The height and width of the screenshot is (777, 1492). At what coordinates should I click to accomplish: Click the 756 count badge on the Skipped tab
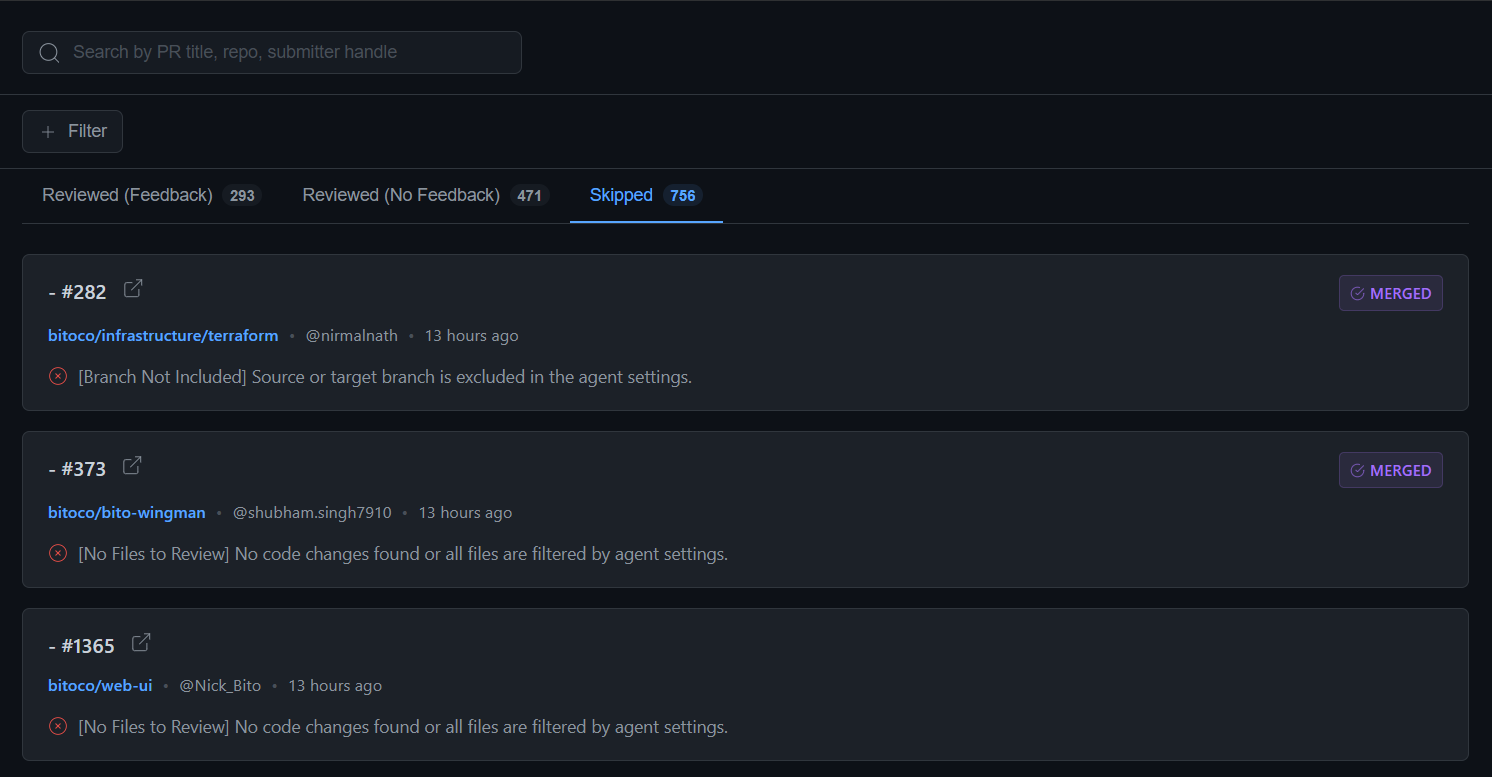point(683,196)
